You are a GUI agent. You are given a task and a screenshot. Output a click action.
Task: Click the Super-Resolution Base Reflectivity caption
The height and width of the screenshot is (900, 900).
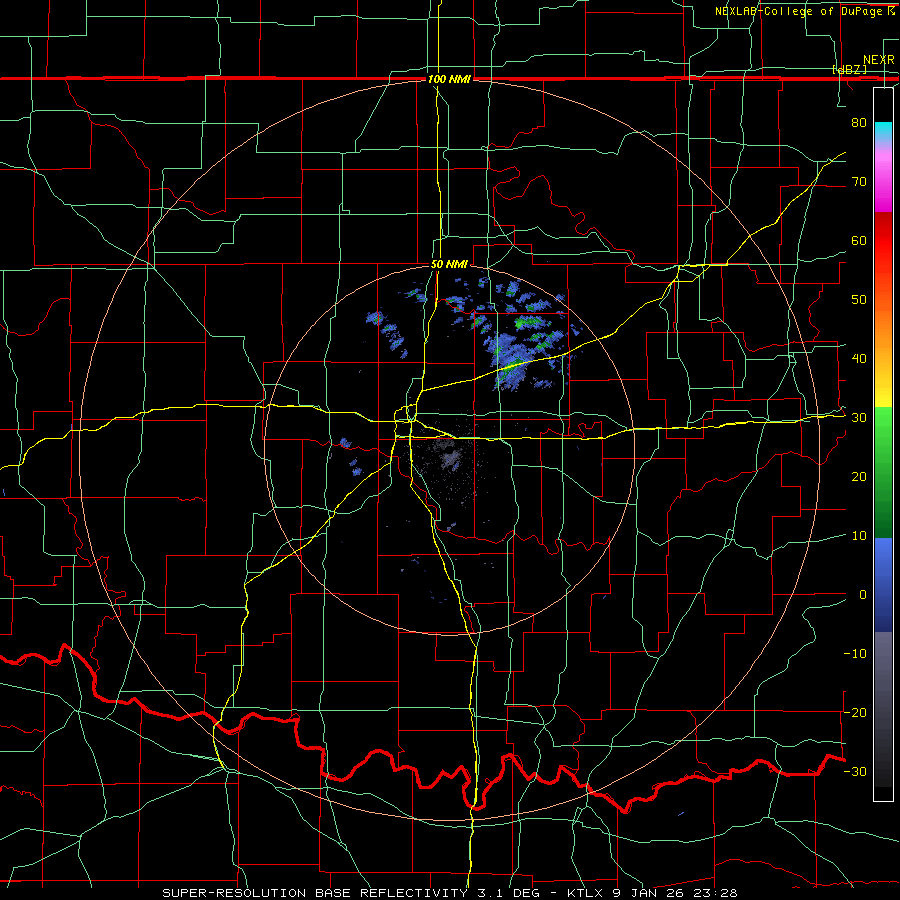(x=449, y=893)
